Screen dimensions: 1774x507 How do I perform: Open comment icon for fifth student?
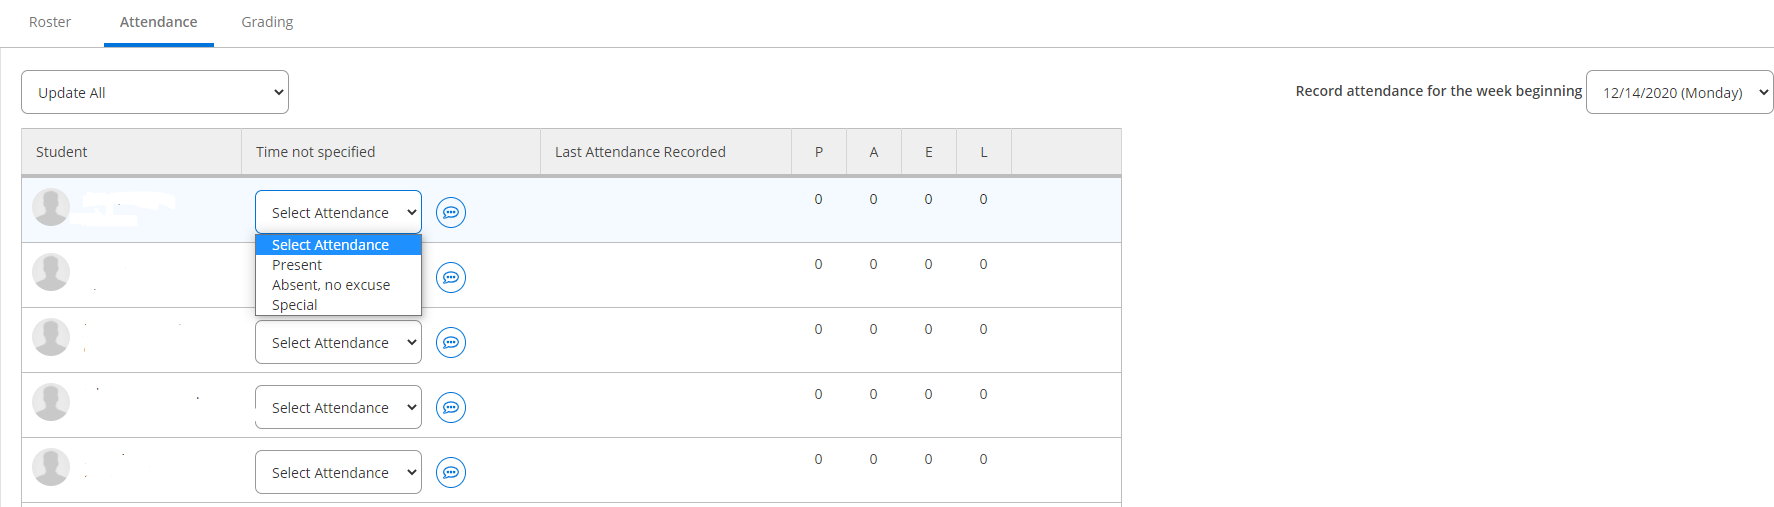451,472
